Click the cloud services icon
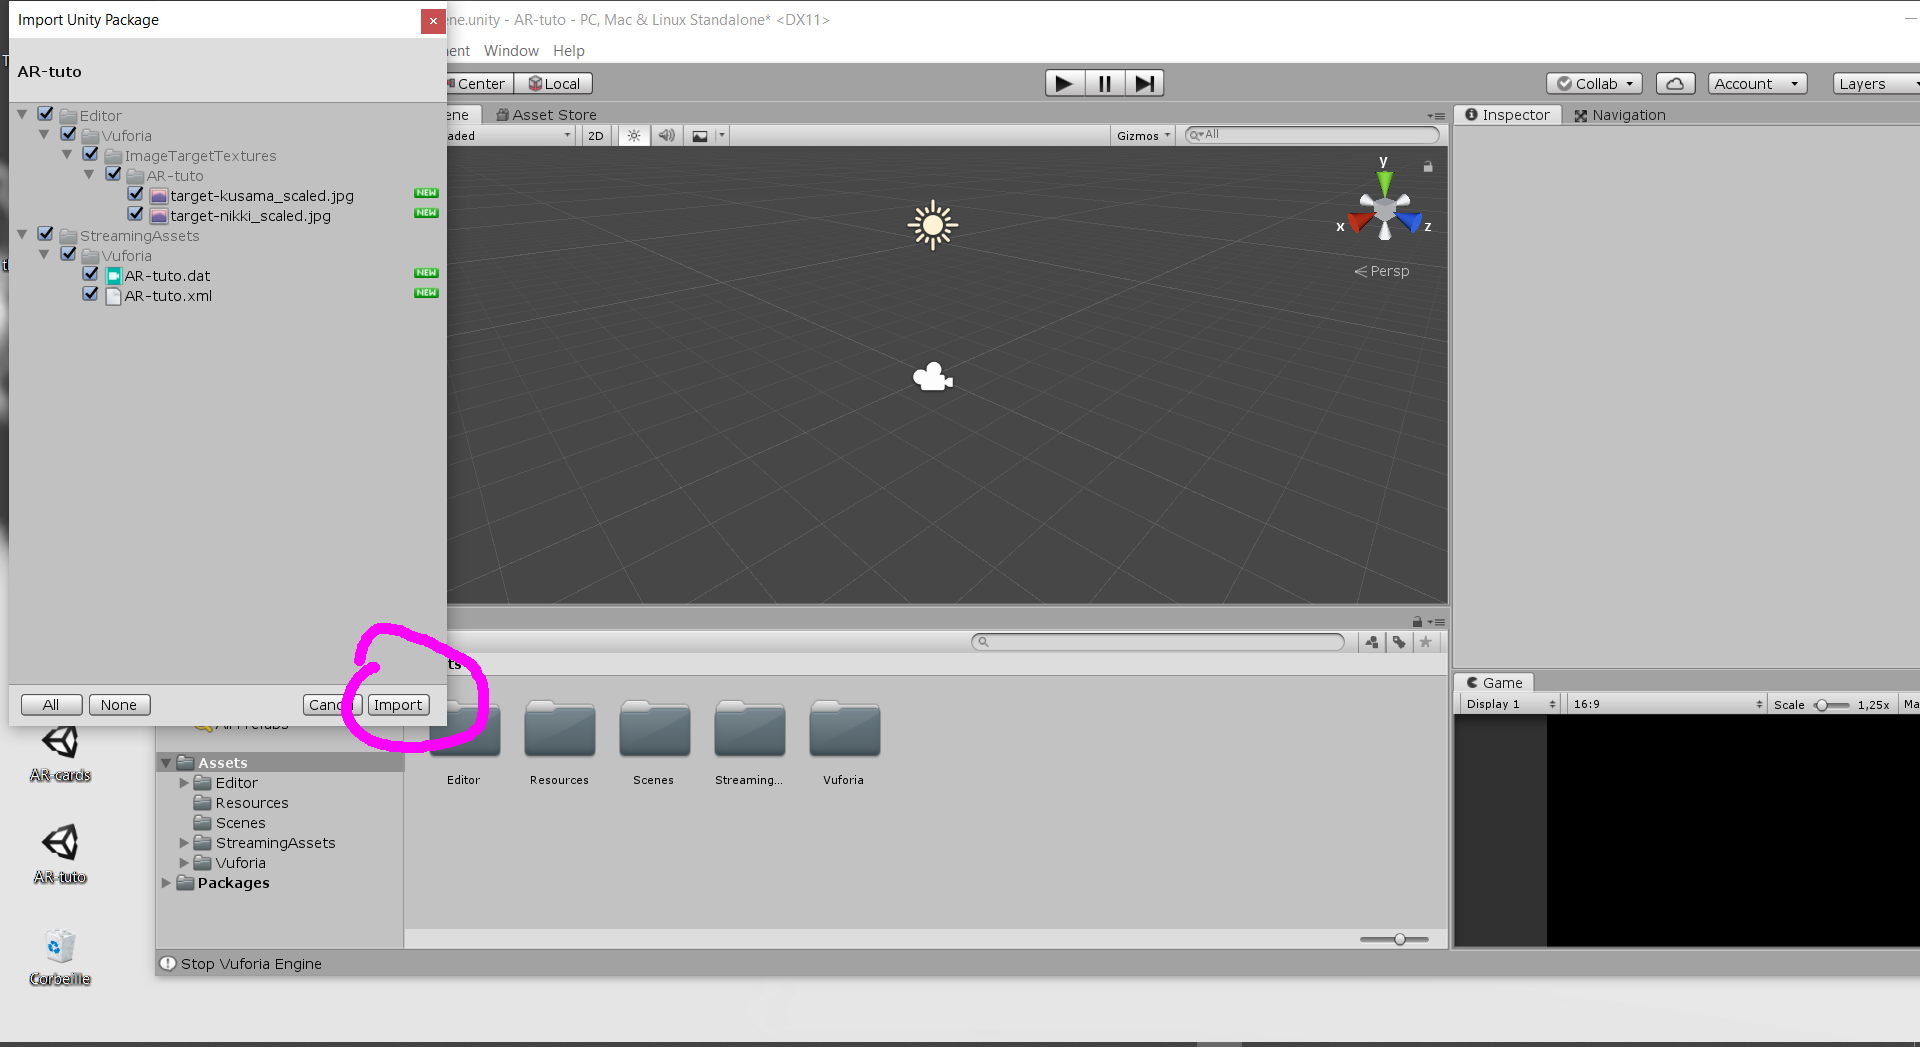 point(1675,84)
